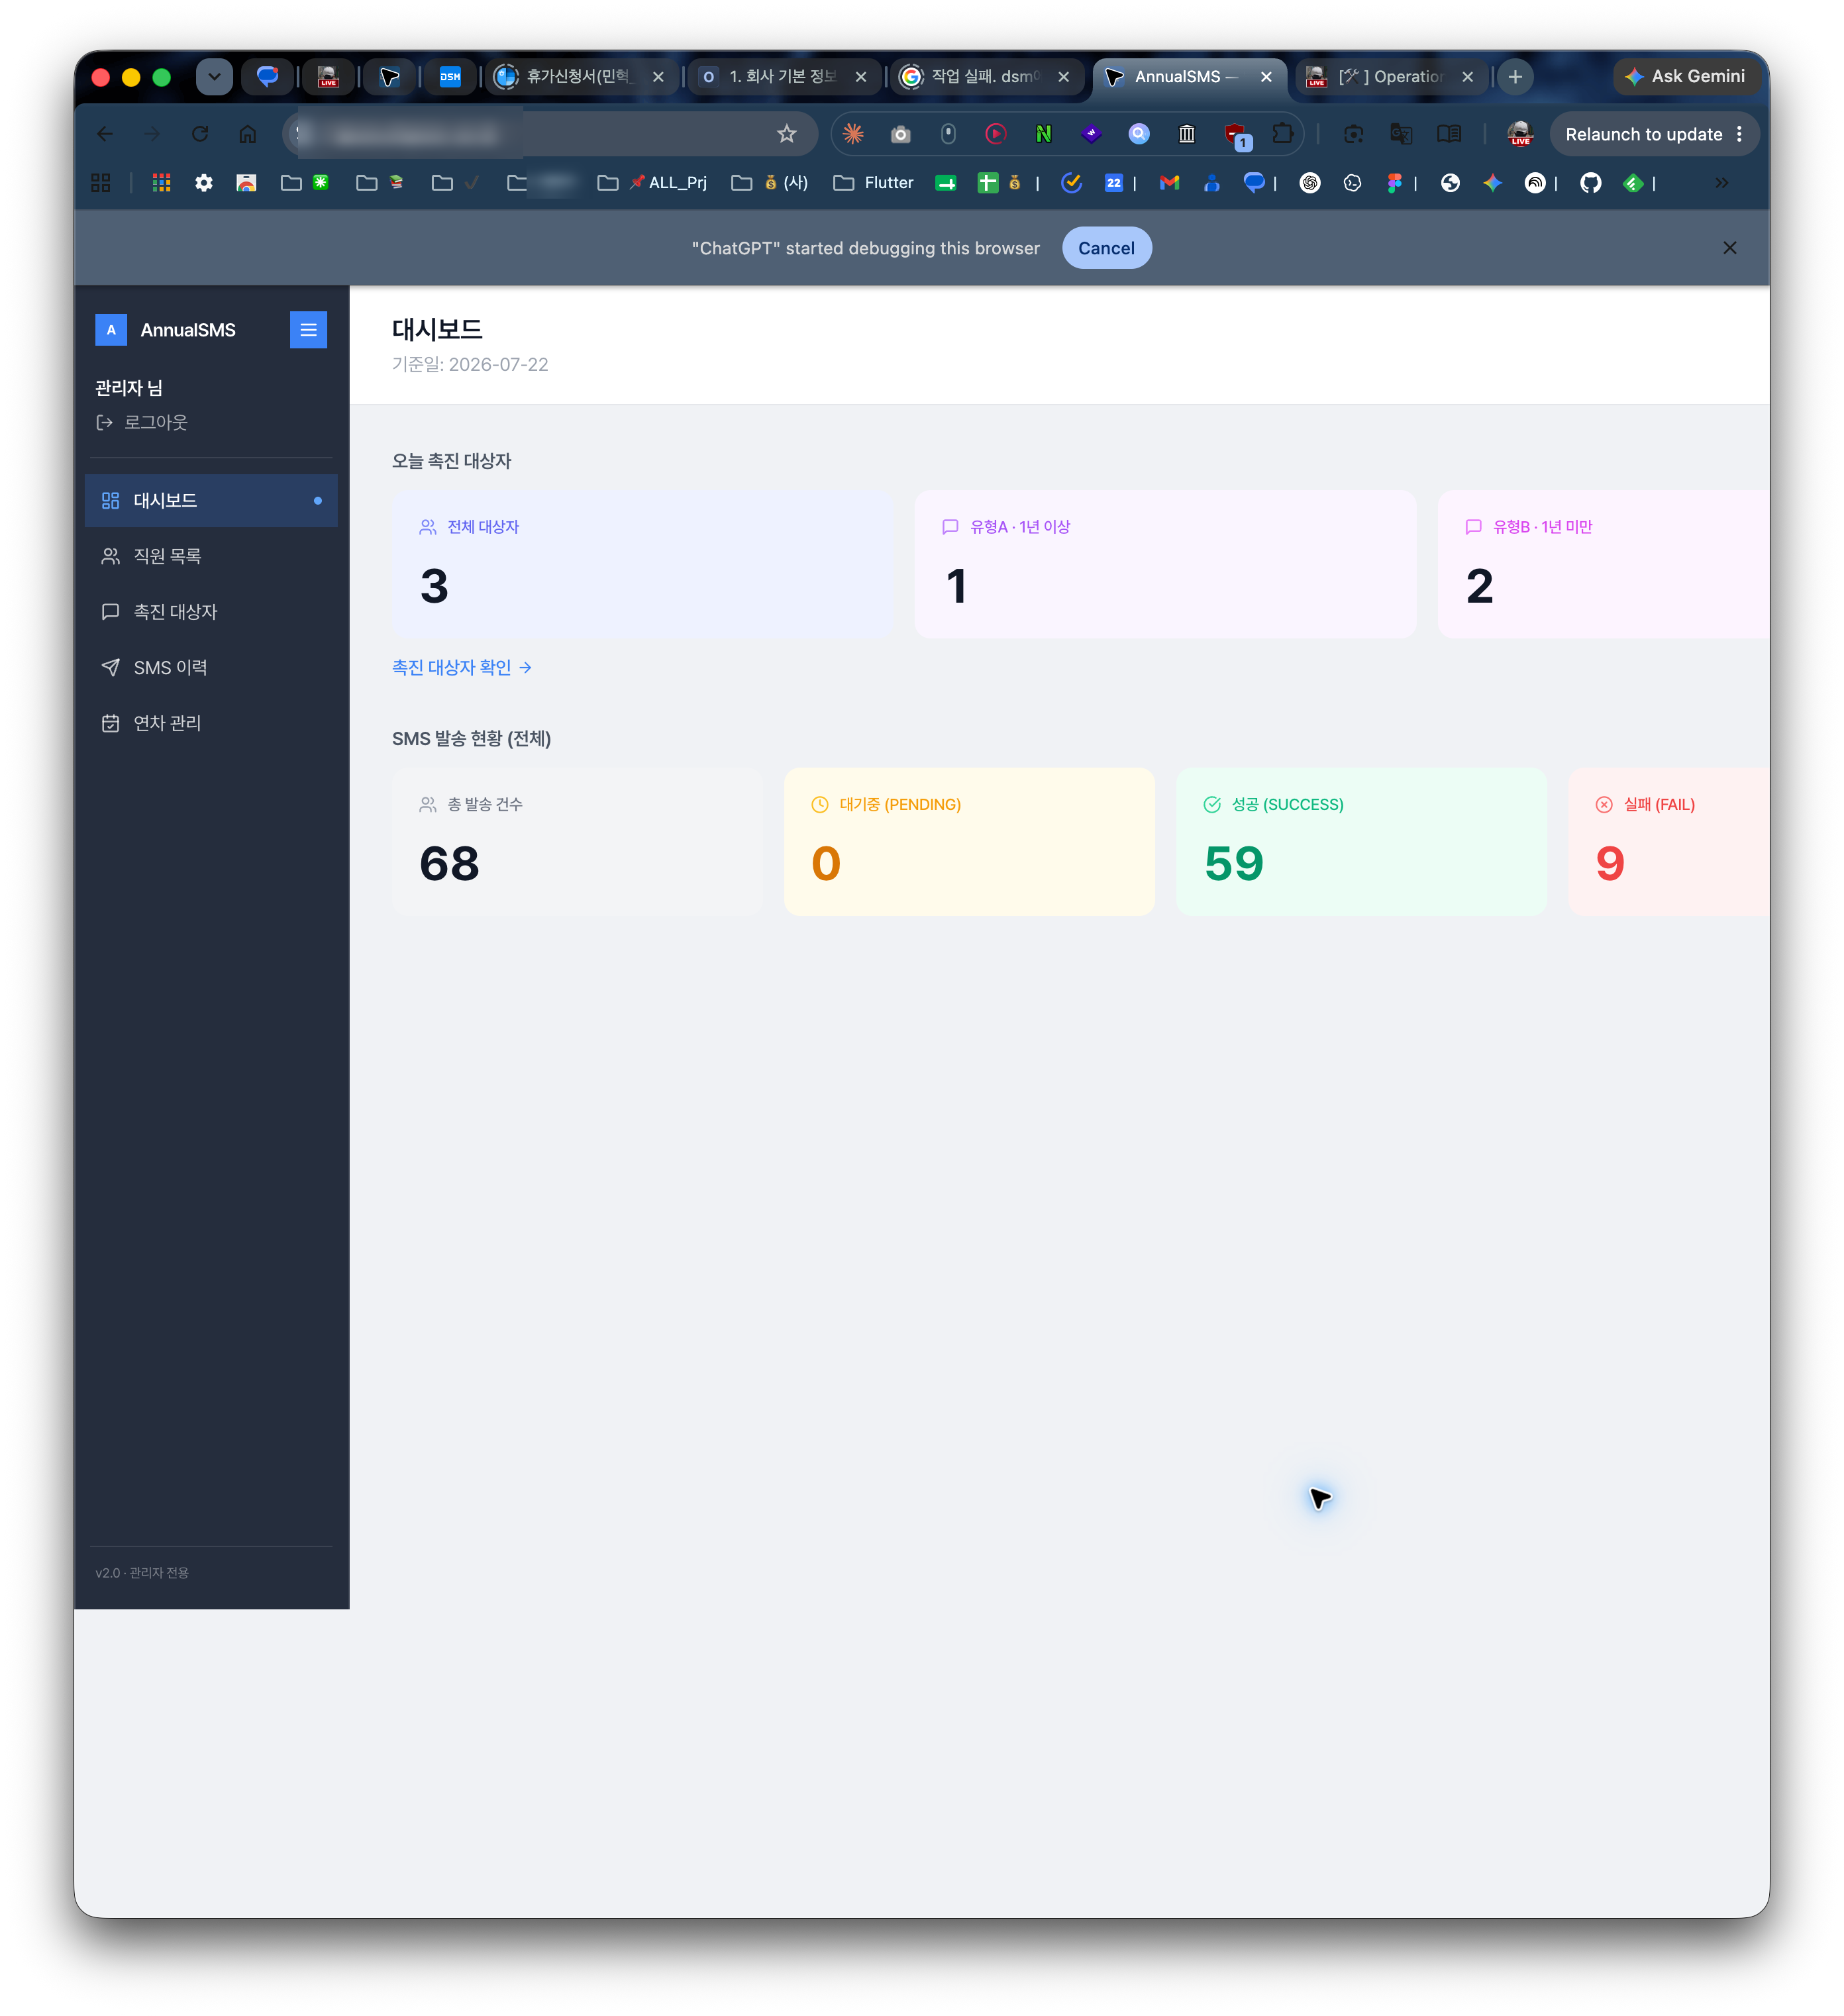Open the browser extensions puzzle icon
This screenshot has width=1844, height=2016.
click(1282, 134)
